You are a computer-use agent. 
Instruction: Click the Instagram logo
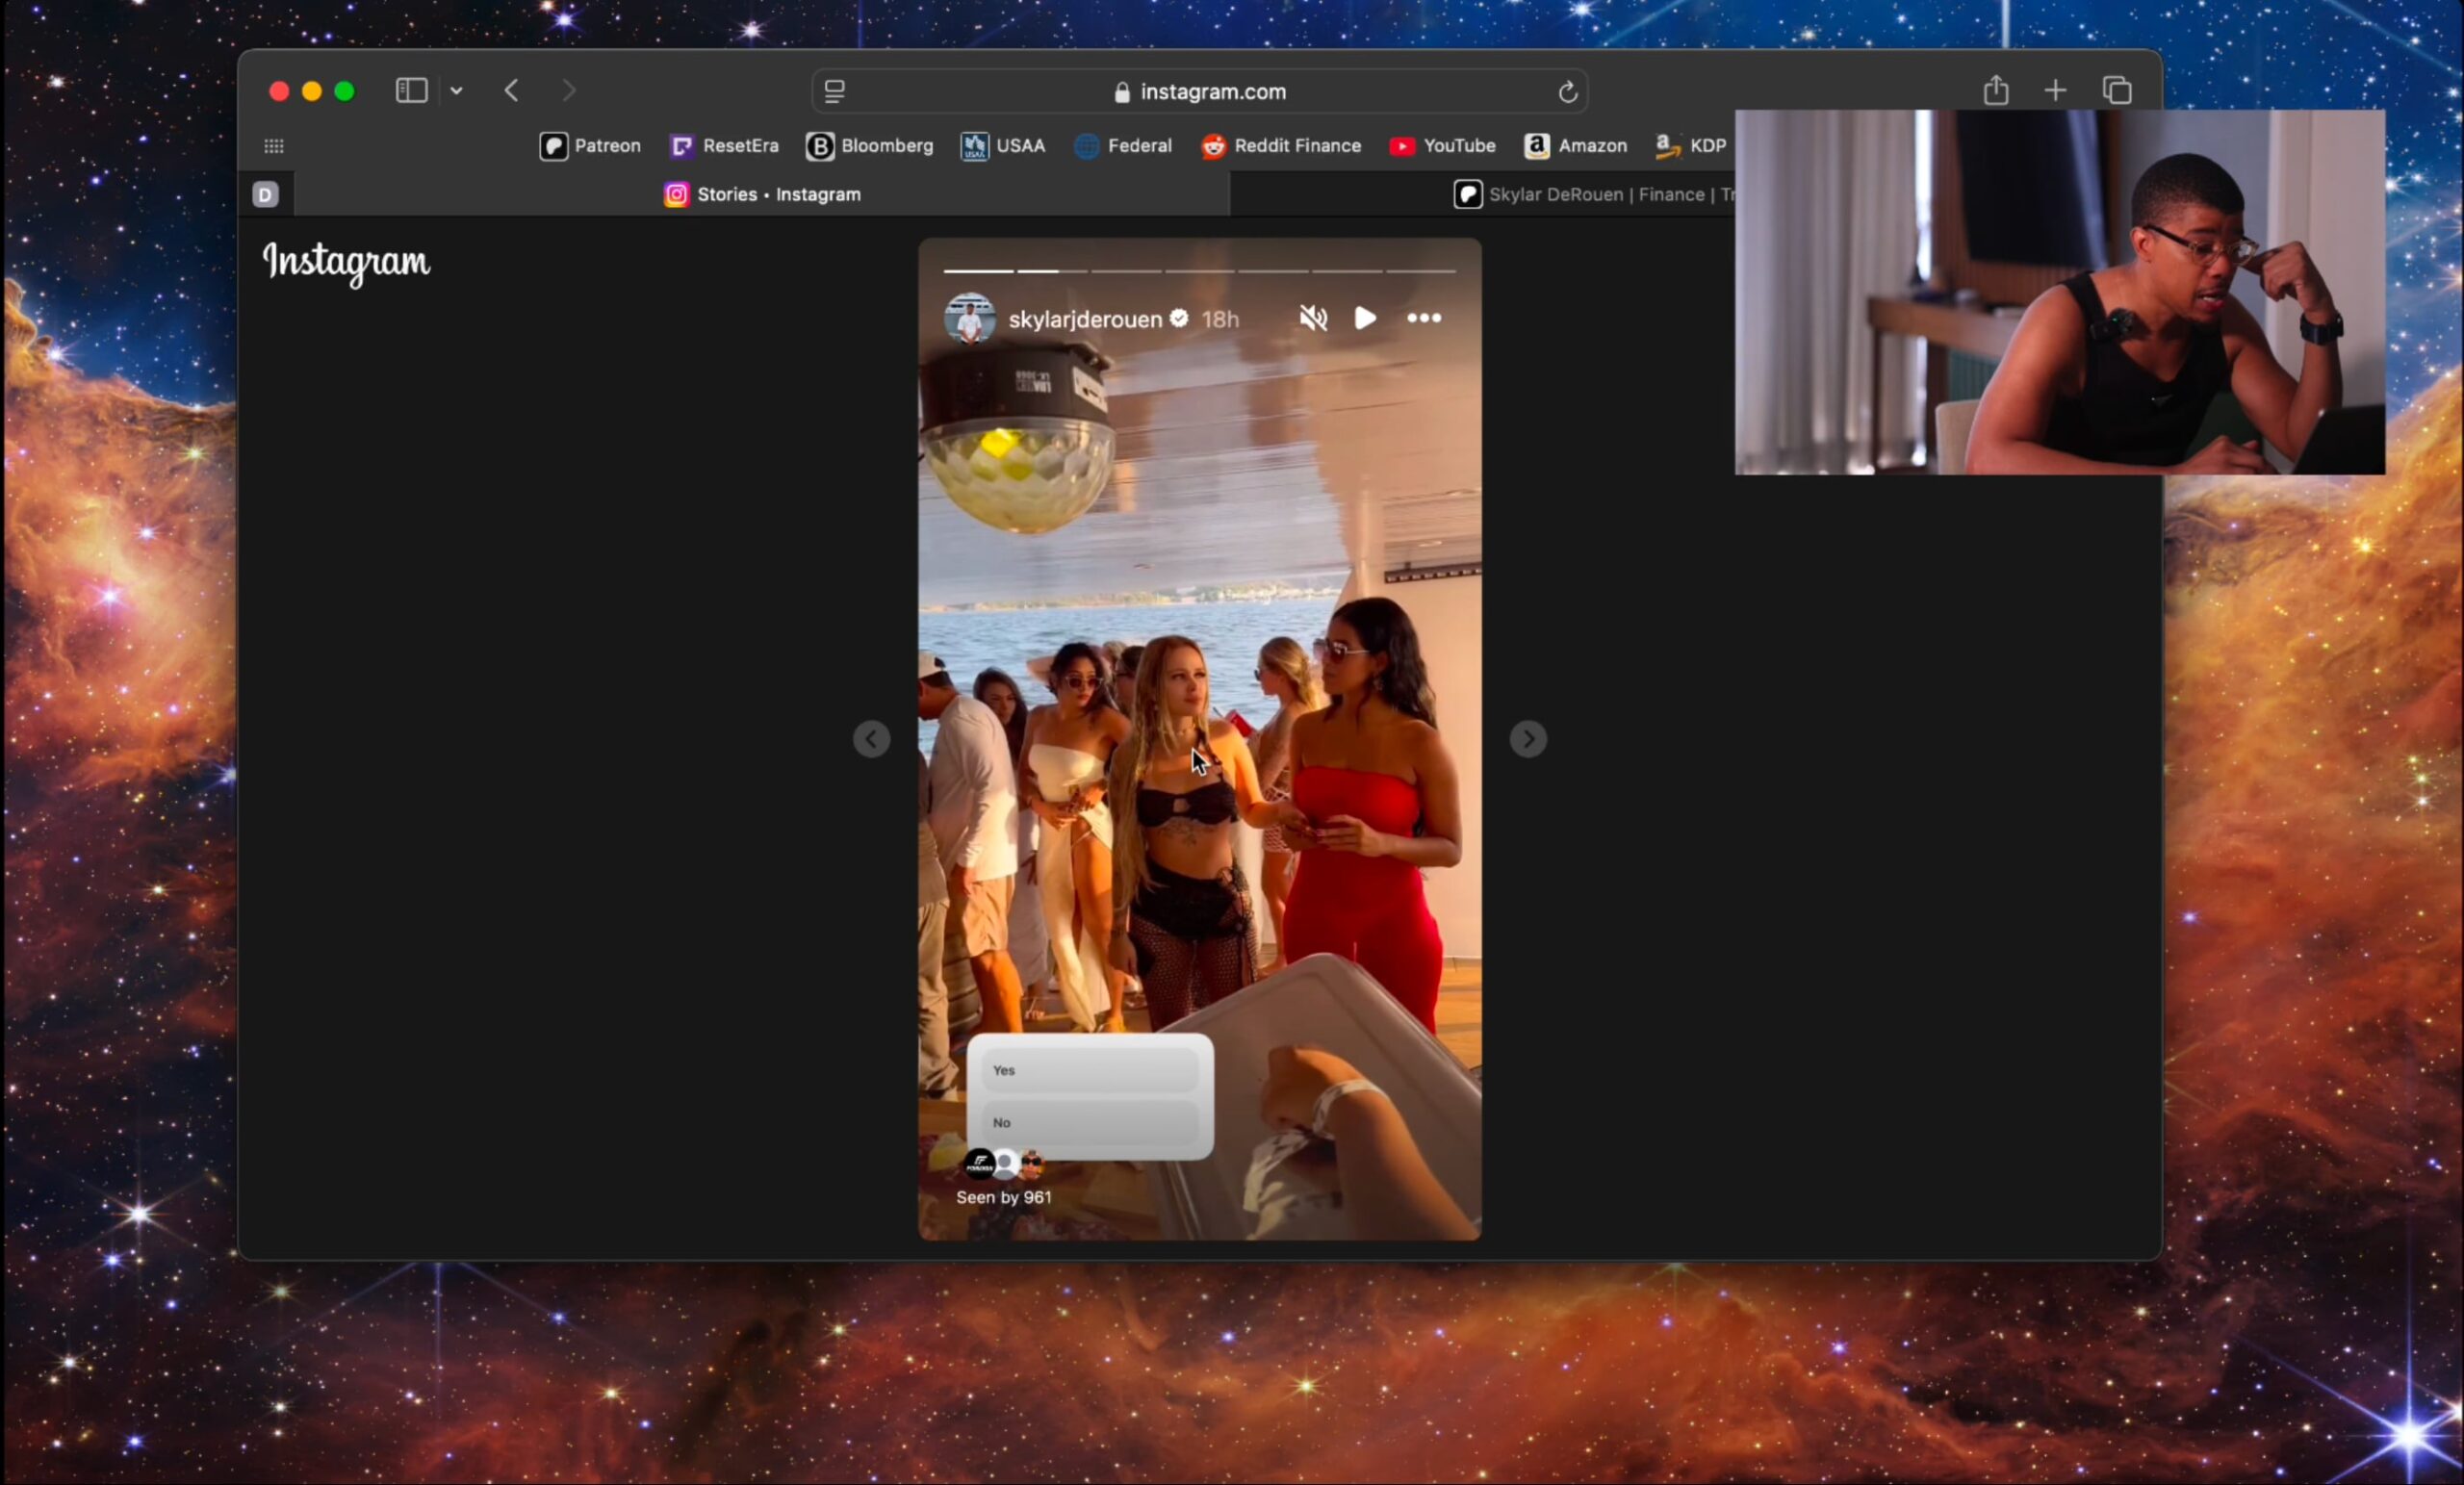(x=346, y=263)
